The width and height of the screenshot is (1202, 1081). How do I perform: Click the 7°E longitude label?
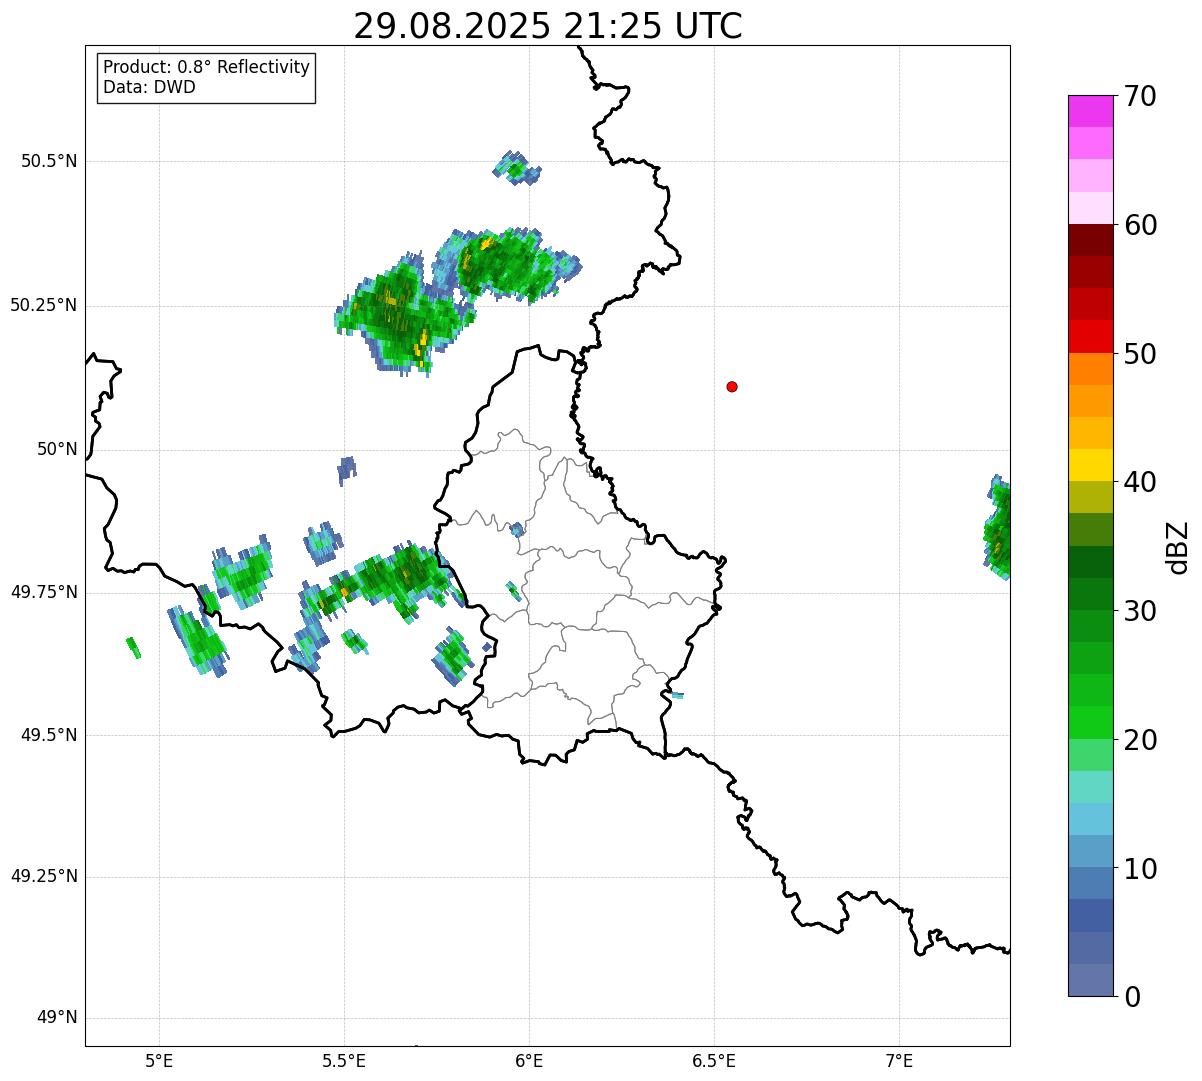point(899,1060)
